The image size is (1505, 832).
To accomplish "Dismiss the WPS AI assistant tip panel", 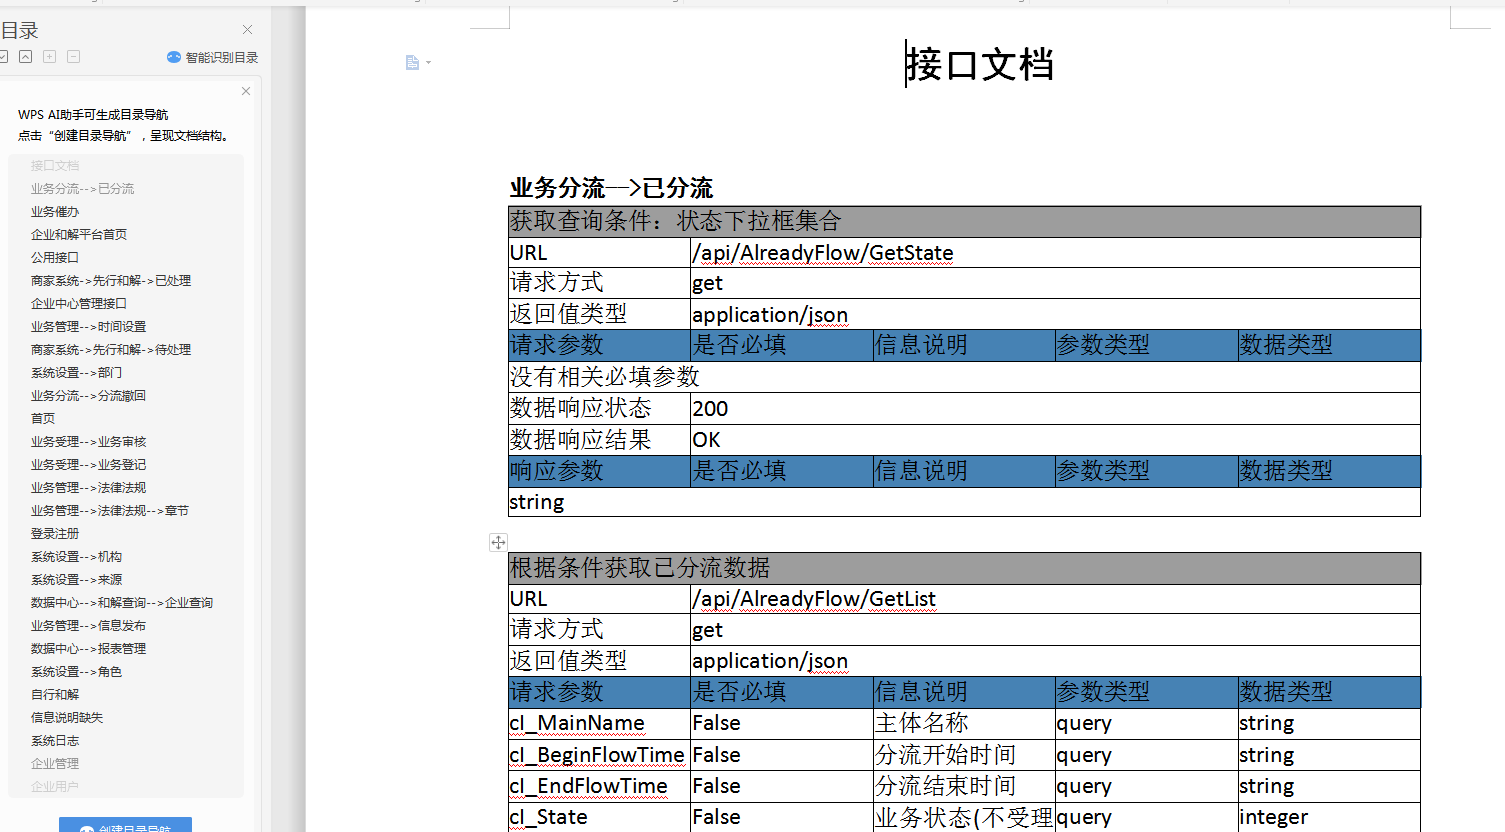I will coord(245,91).
